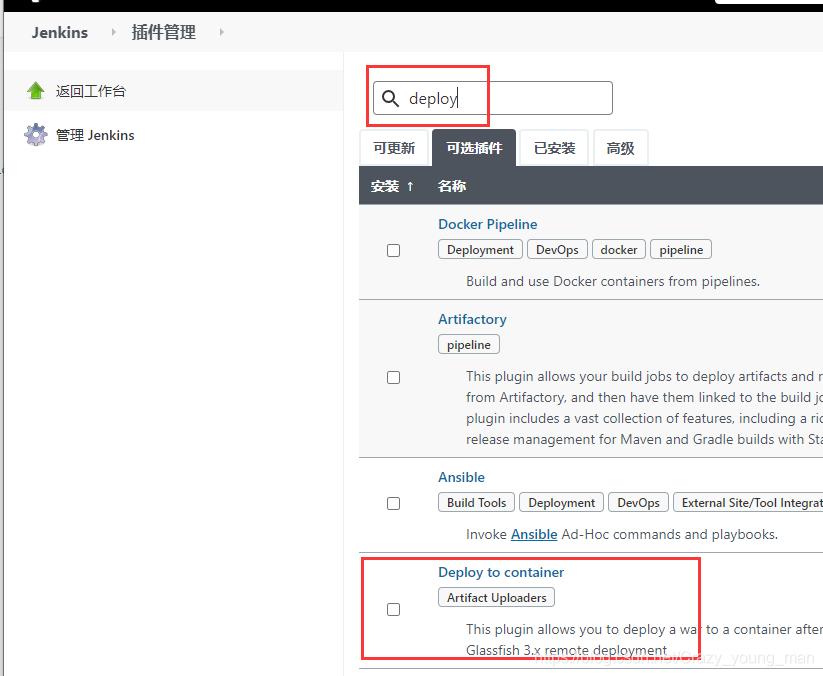Click the Build Tools tag
This screenshot has width=823, height=676.
tap(477, 502)
